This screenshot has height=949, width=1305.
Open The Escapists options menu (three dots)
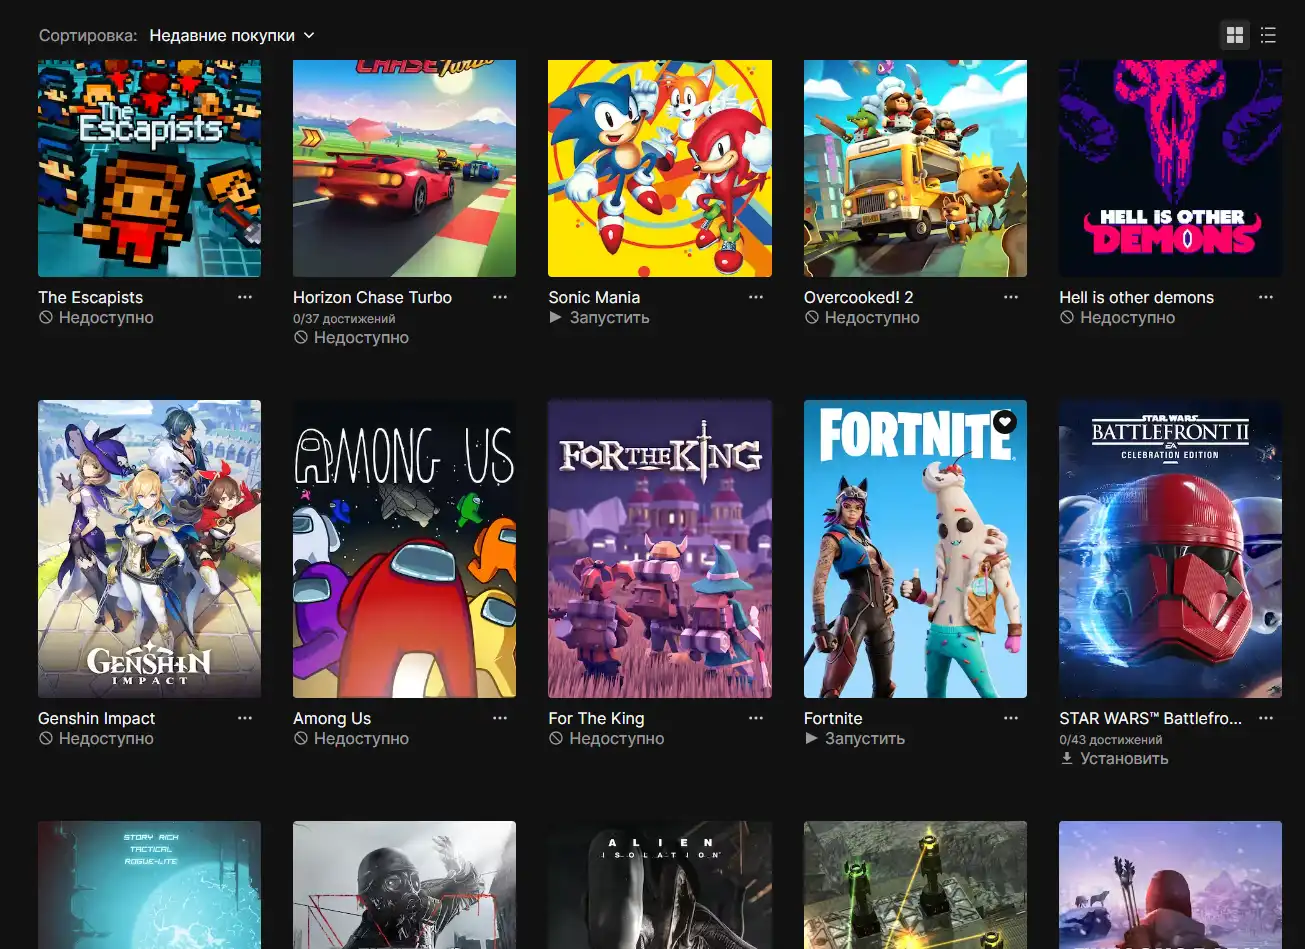pos(245,297)
